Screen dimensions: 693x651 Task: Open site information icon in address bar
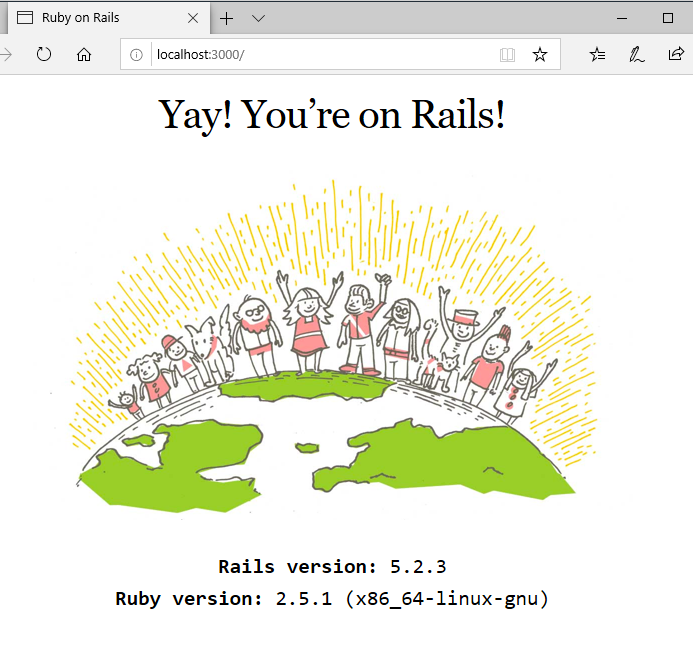coord(136,55)
